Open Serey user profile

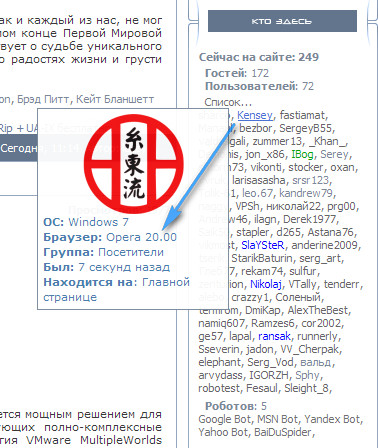[x=334, y=154]
